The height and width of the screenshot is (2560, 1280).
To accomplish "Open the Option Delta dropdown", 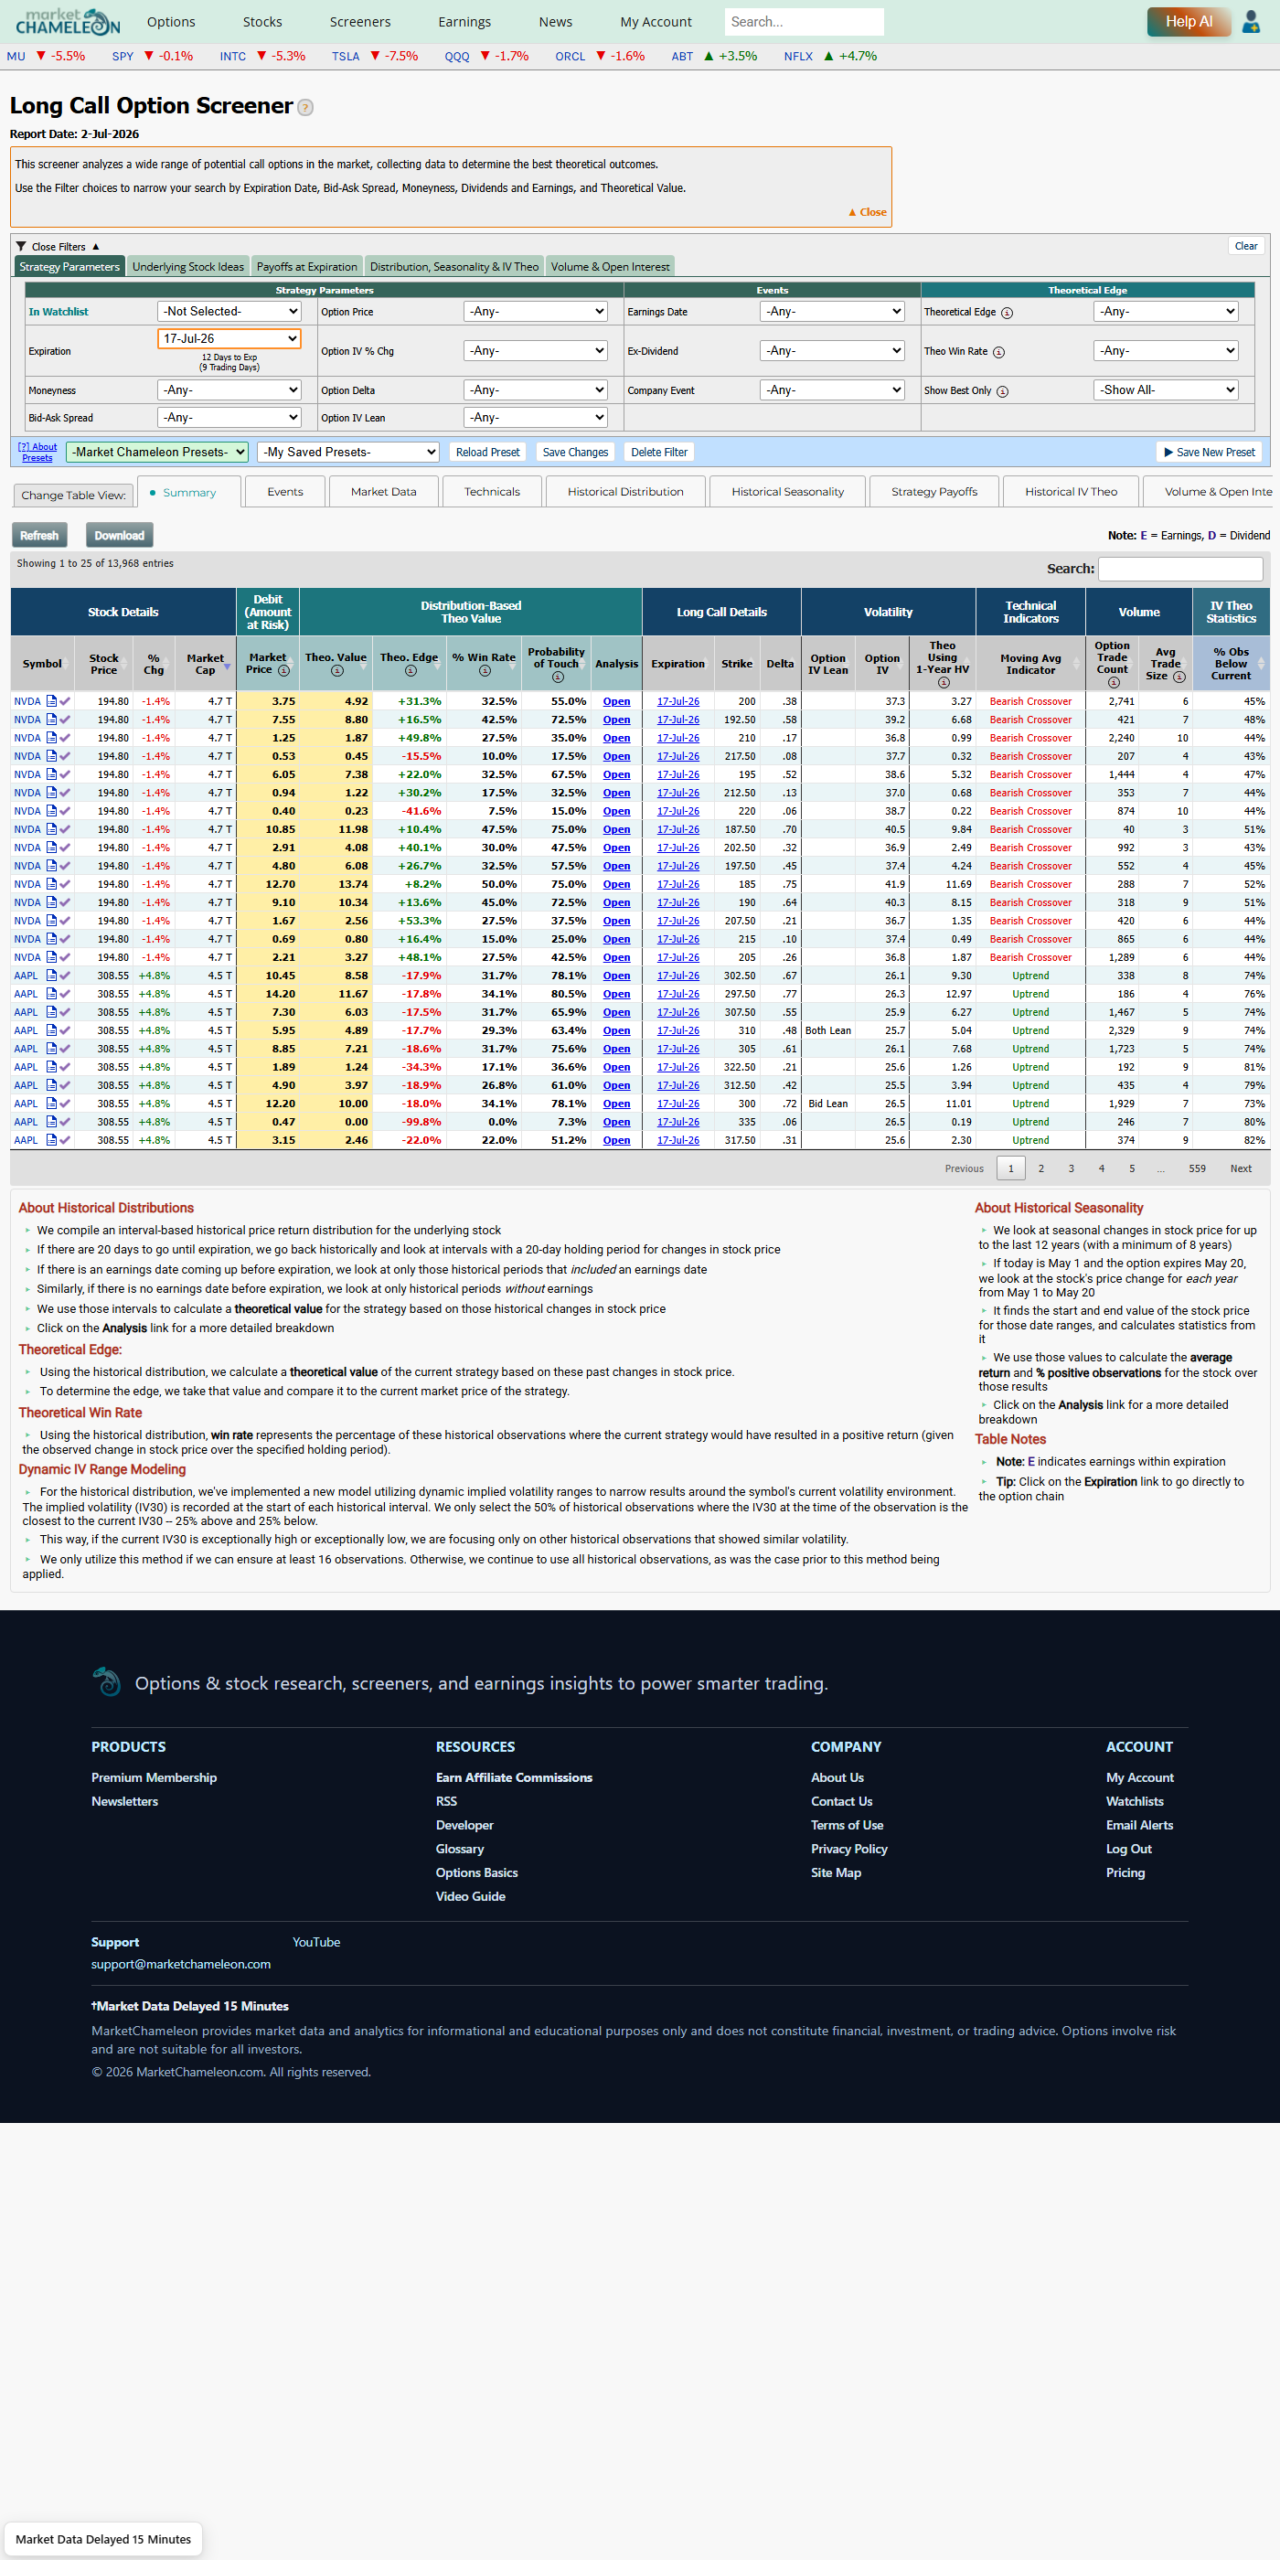I will coord(536,390).
